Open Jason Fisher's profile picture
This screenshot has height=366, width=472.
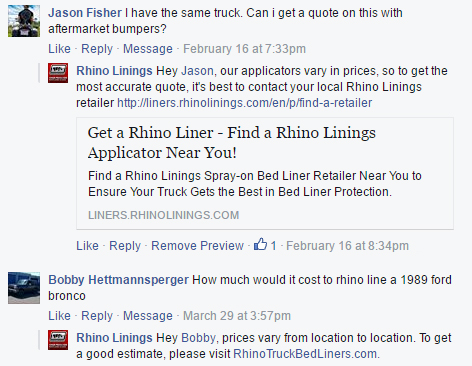[24, 21]
